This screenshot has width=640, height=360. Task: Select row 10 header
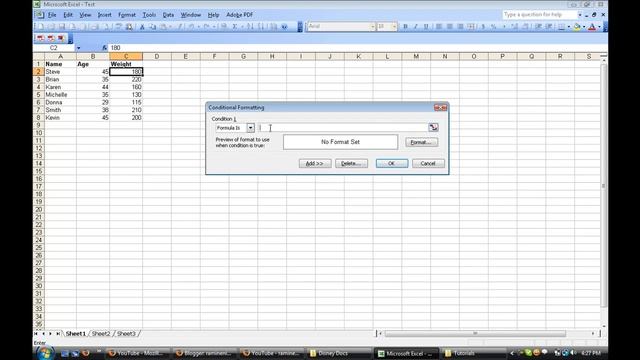[38, 133]
